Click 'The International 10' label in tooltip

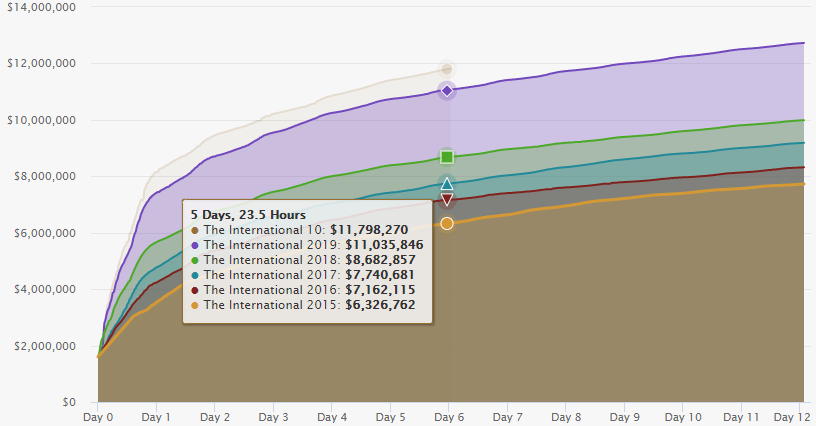coord(264,230)
